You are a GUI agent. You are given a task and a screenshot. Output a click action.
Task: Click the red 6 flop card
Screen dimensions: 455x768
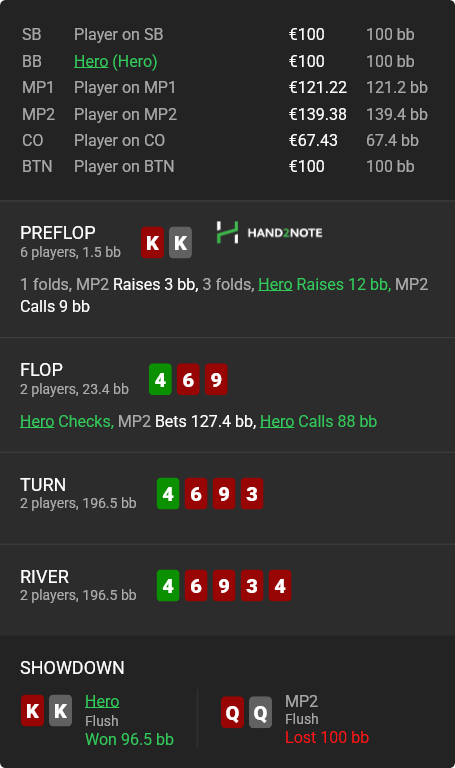point(188,379)
